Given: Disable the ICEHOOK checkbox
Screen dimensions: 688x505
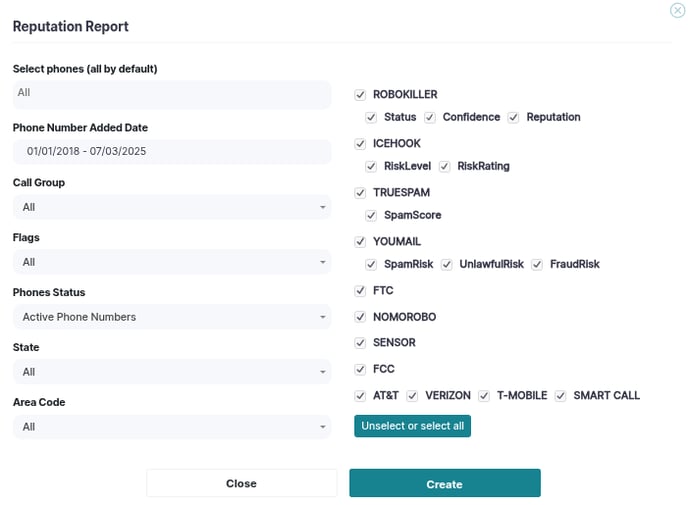Looking at the screenshot, I should click(360, 144).
